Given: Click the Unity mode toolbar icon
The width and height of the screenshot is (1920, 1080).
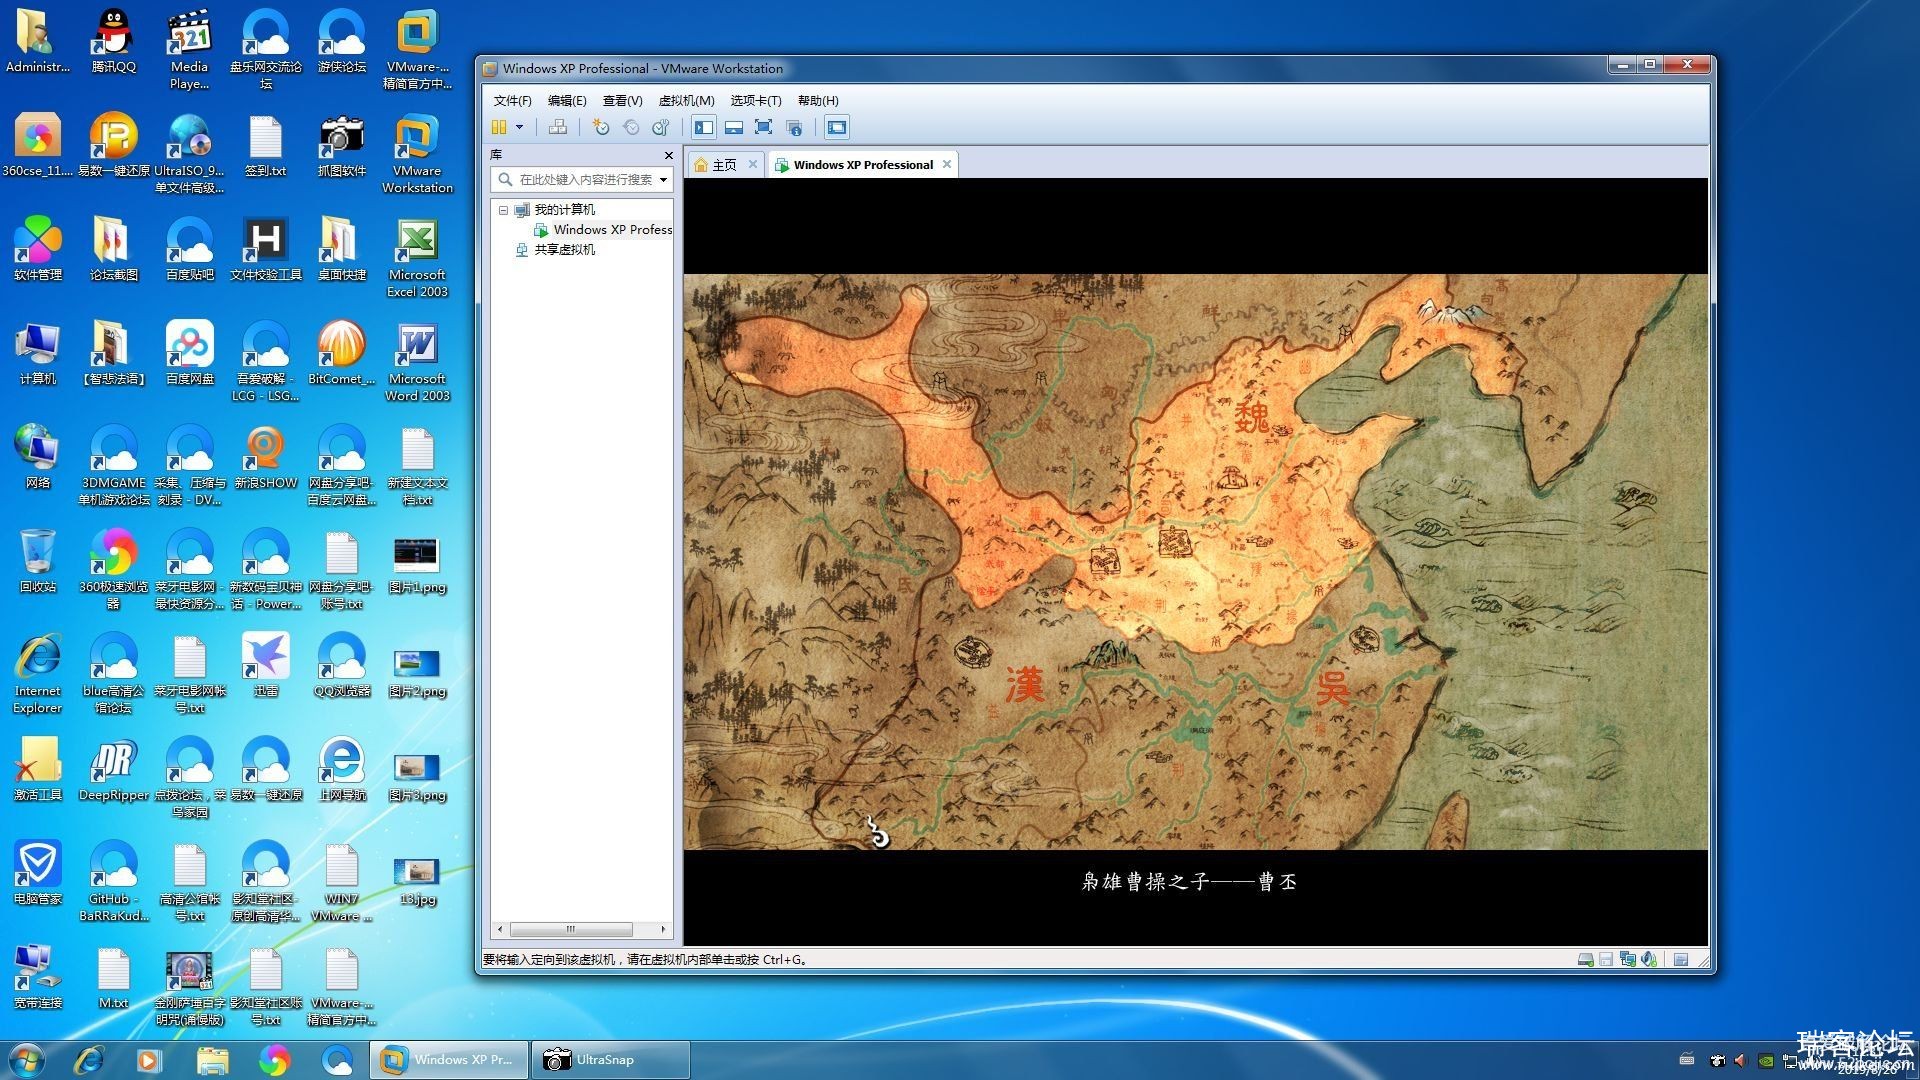Looking at the screenshot, I should tap(794, 127).
